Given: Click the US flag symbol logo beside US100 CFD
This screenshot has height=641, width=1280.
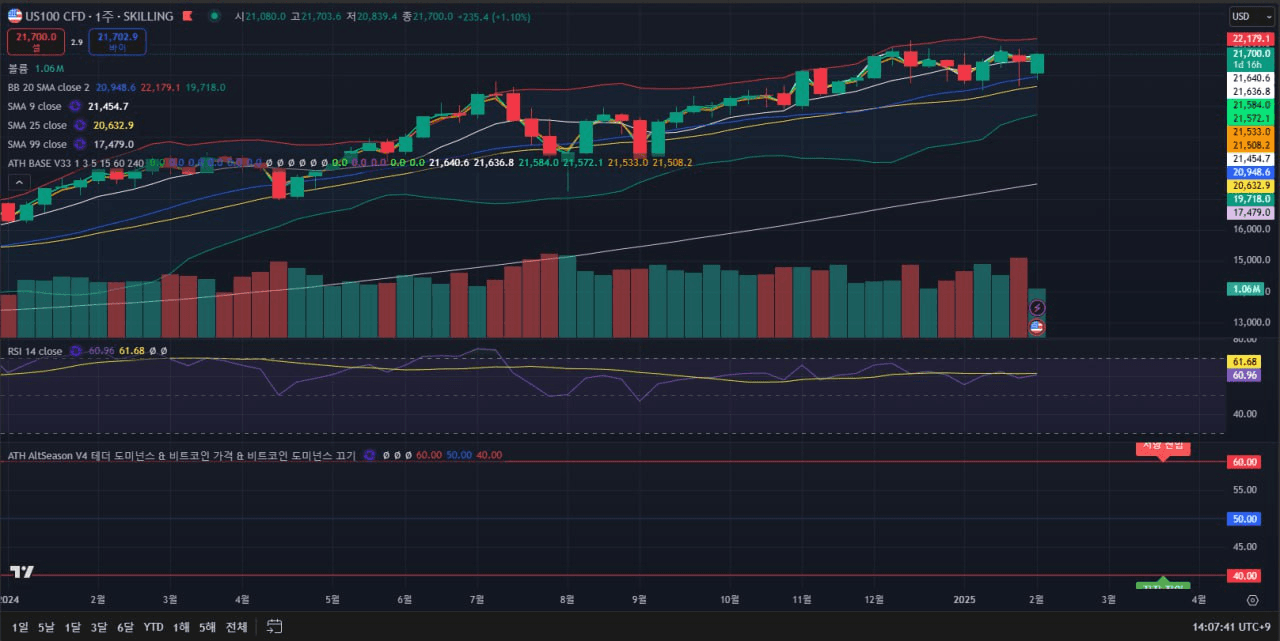Looking at the screenshot, I should [15, 16].
